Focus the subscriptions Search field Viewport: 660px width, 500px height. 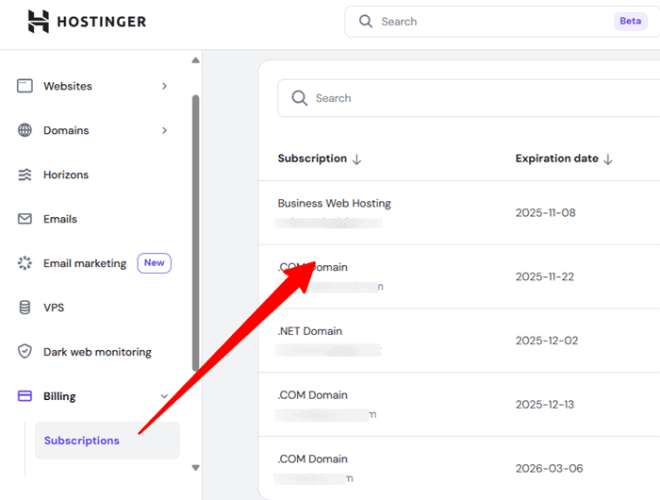pyautogui.click(x=468, y=98)
